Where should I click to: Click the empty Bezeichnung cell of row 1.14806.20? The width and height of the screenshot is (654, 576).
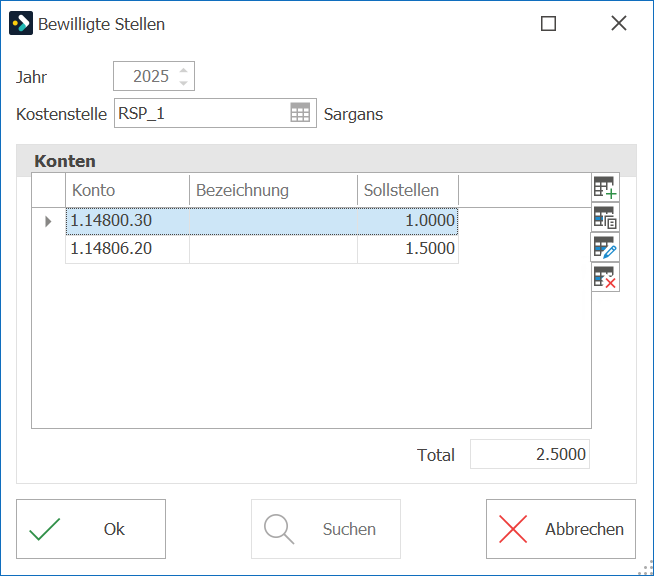point(273,249)
